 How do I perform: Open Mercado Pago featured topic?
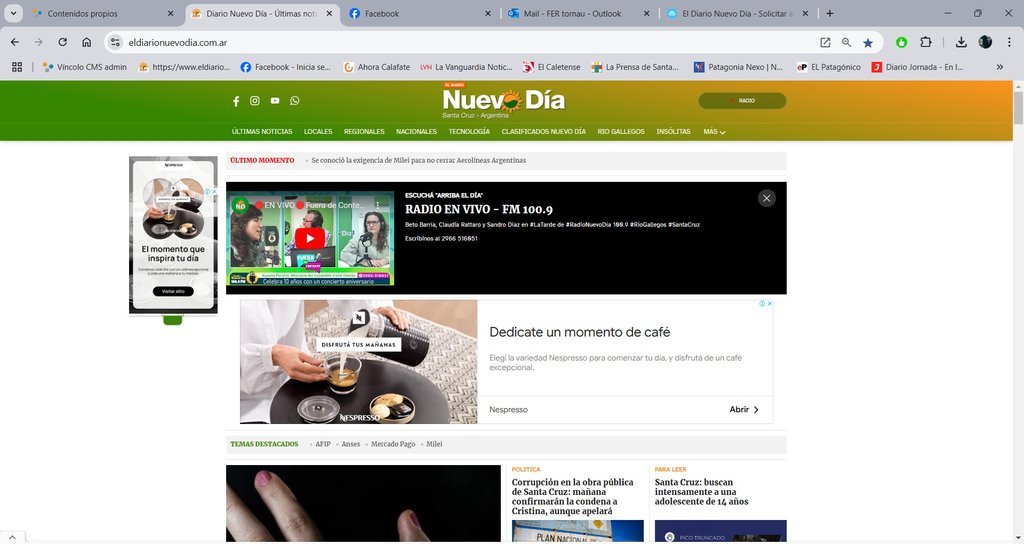point(393,444)
